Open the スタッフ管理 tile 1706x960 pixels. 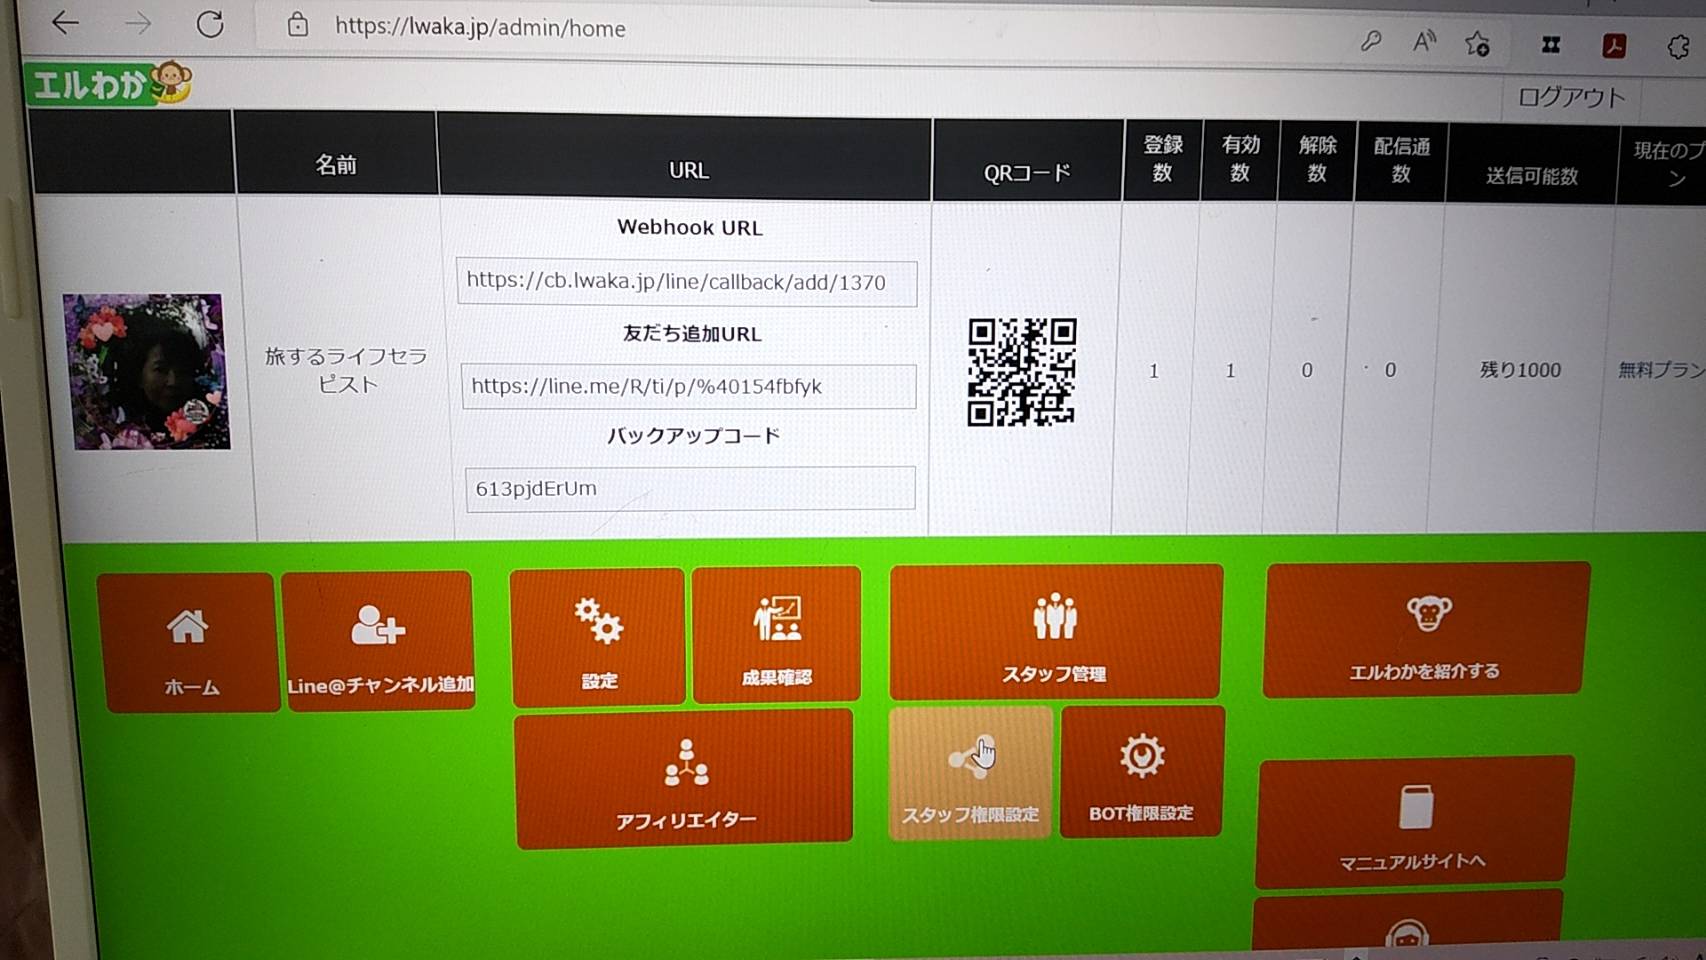click(x=1055, y=631)
